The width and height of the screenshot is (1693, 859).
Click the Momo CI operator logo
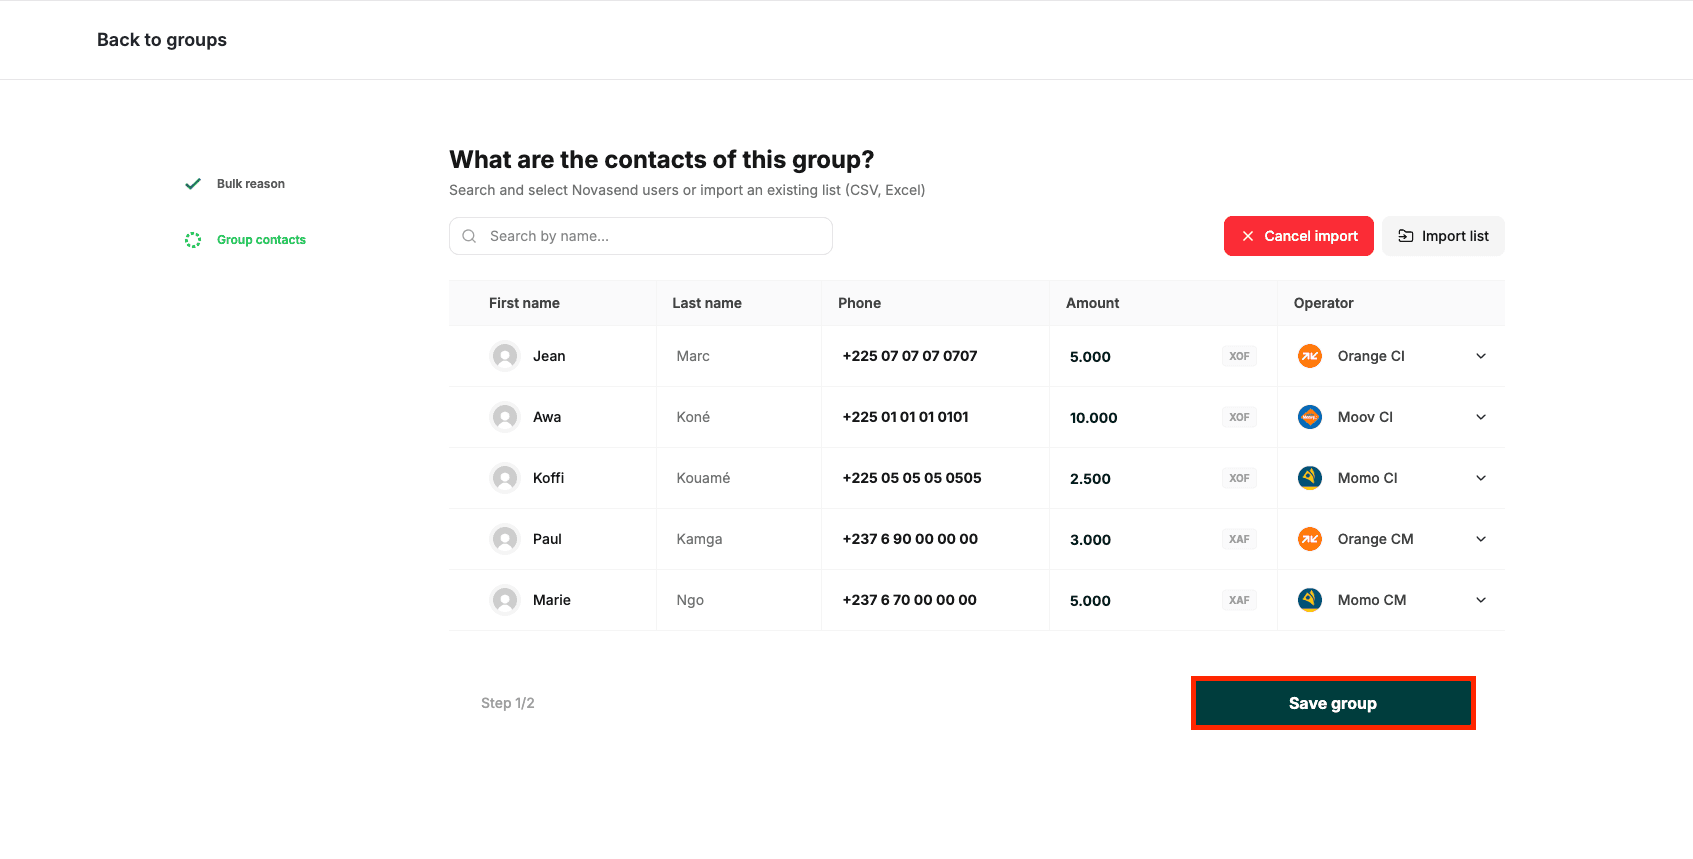coord(1310,478)
